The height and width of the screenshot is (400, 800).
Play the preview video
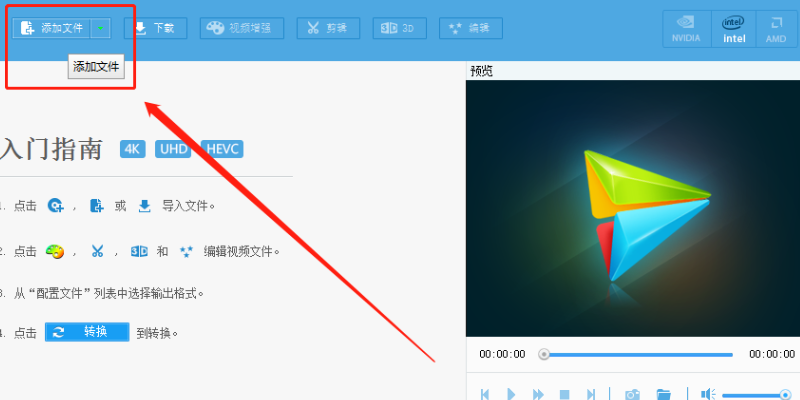pyautogui.click(x=511, y=394)
